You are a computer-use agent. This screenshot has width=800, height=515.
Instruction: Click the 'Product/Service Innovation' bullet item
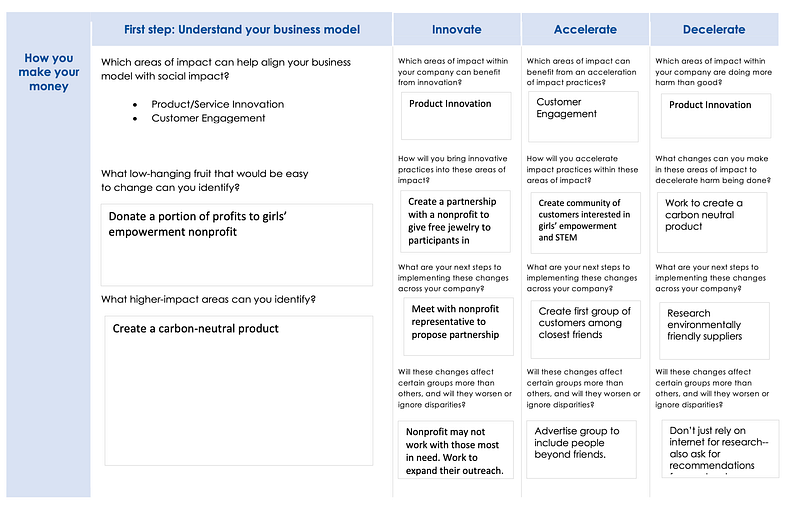[217, 104]
